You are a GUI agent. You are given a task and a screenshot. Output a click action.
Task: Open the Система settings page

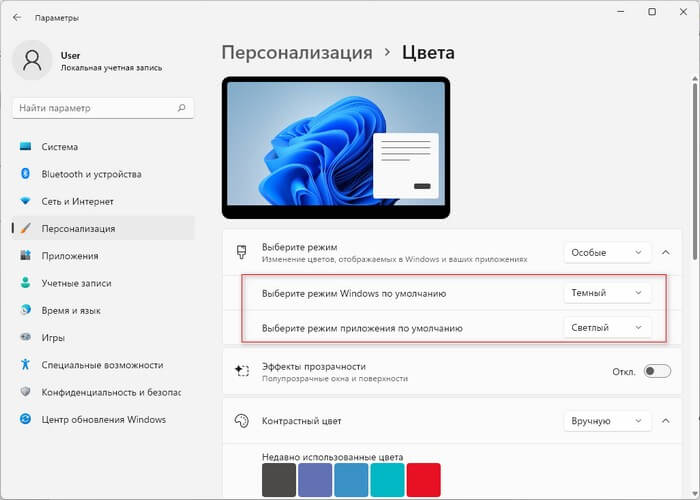tap(104, 146)
